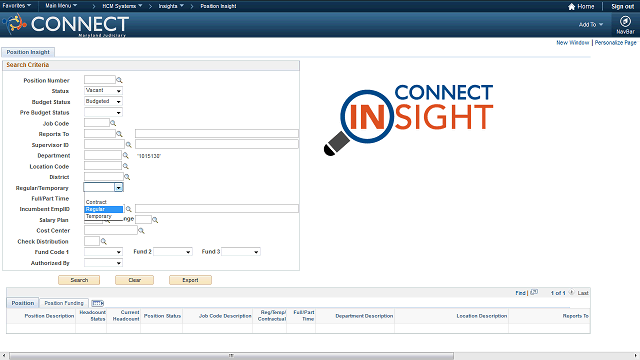Open Budget Status dropdown showing Budgeted
The image size is (640, 360).
[103, 101]
